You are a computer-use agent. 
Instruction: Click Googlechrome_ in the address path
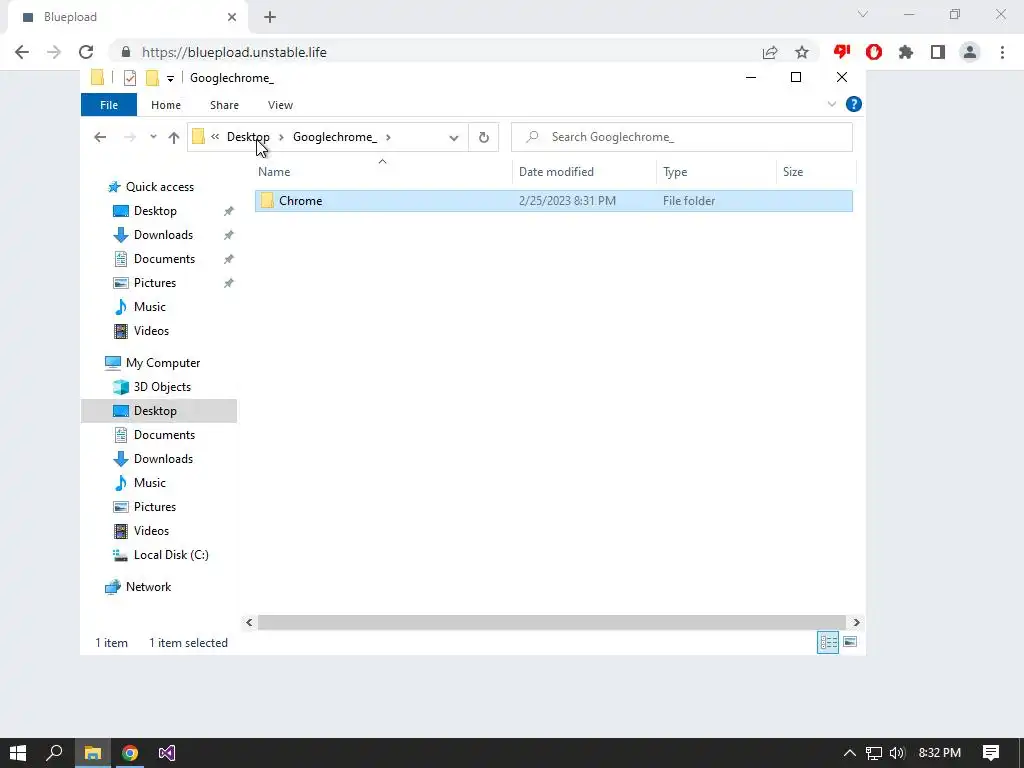coord(335,136)
